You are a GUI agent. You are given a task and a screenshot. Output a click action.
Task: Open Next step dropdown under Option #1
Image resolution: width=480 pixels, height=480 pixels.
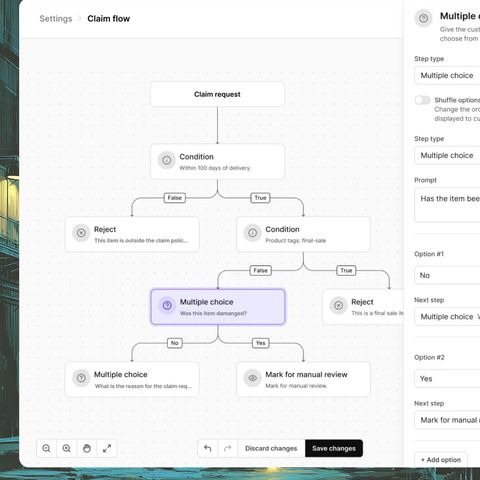(447, 317)
